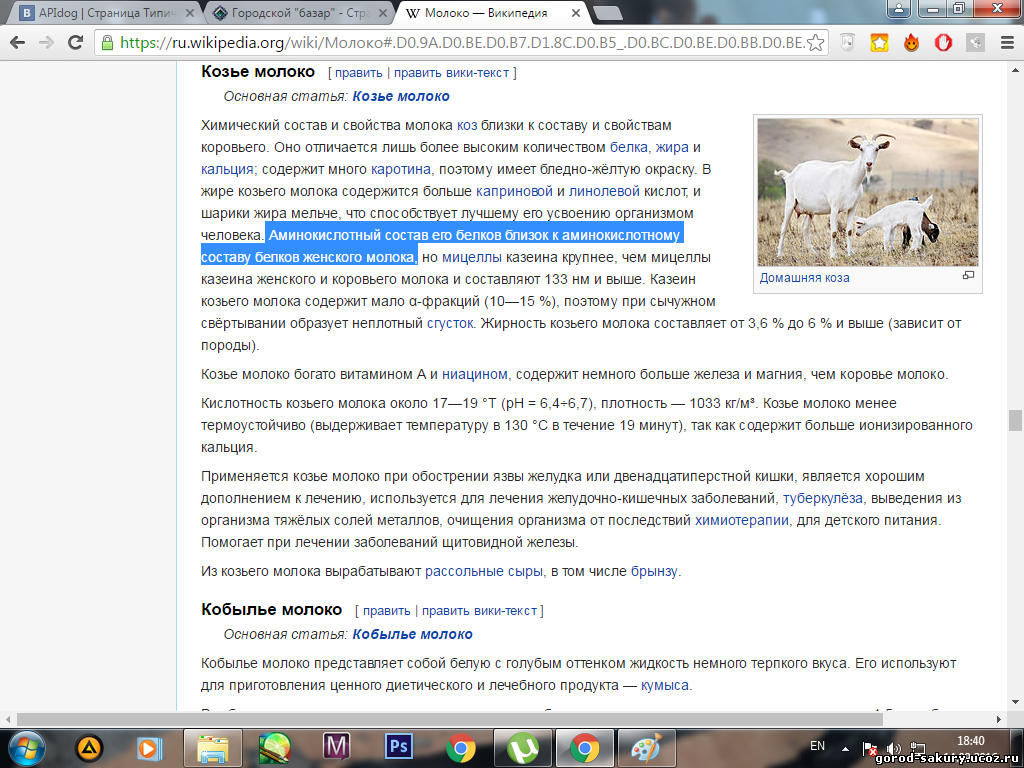The image size is (1024, 768).
Task: Show hidden system tray icons
Action: tap(846, 747)
